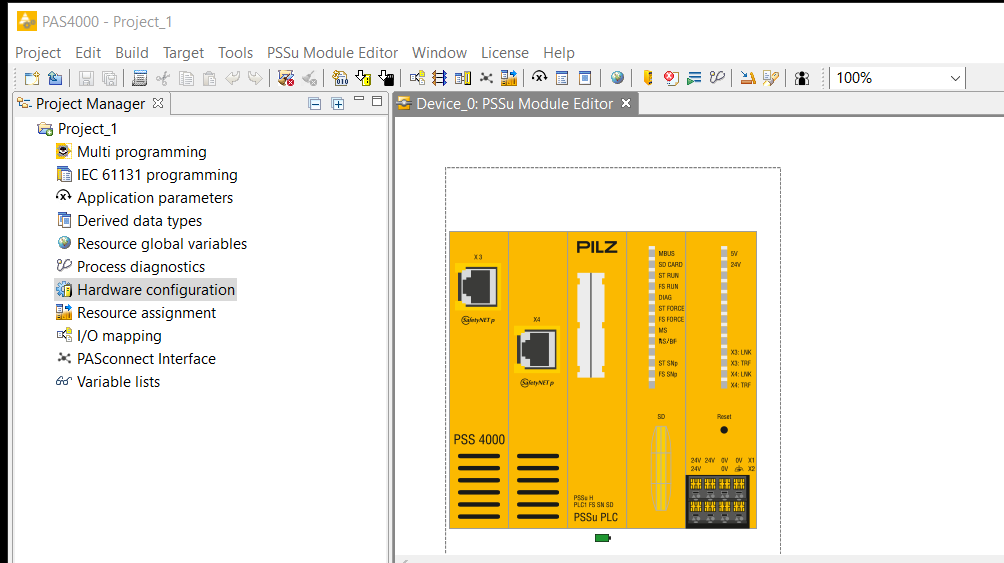Click the stethoscope toolbar icon
This screenshot has width=1004, height=563.
coord(717,78)
